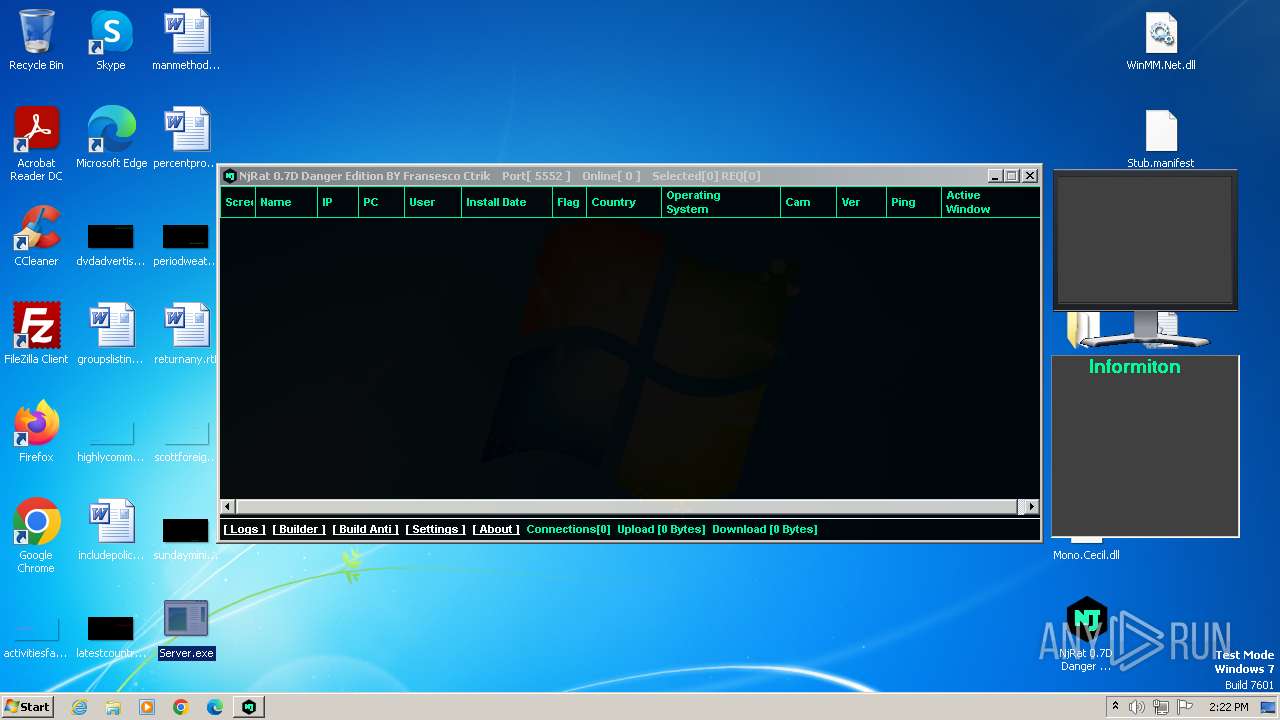Open the includepolic Word document
Viewport: 1280px width, 720px height.
(x=111, y=531)
